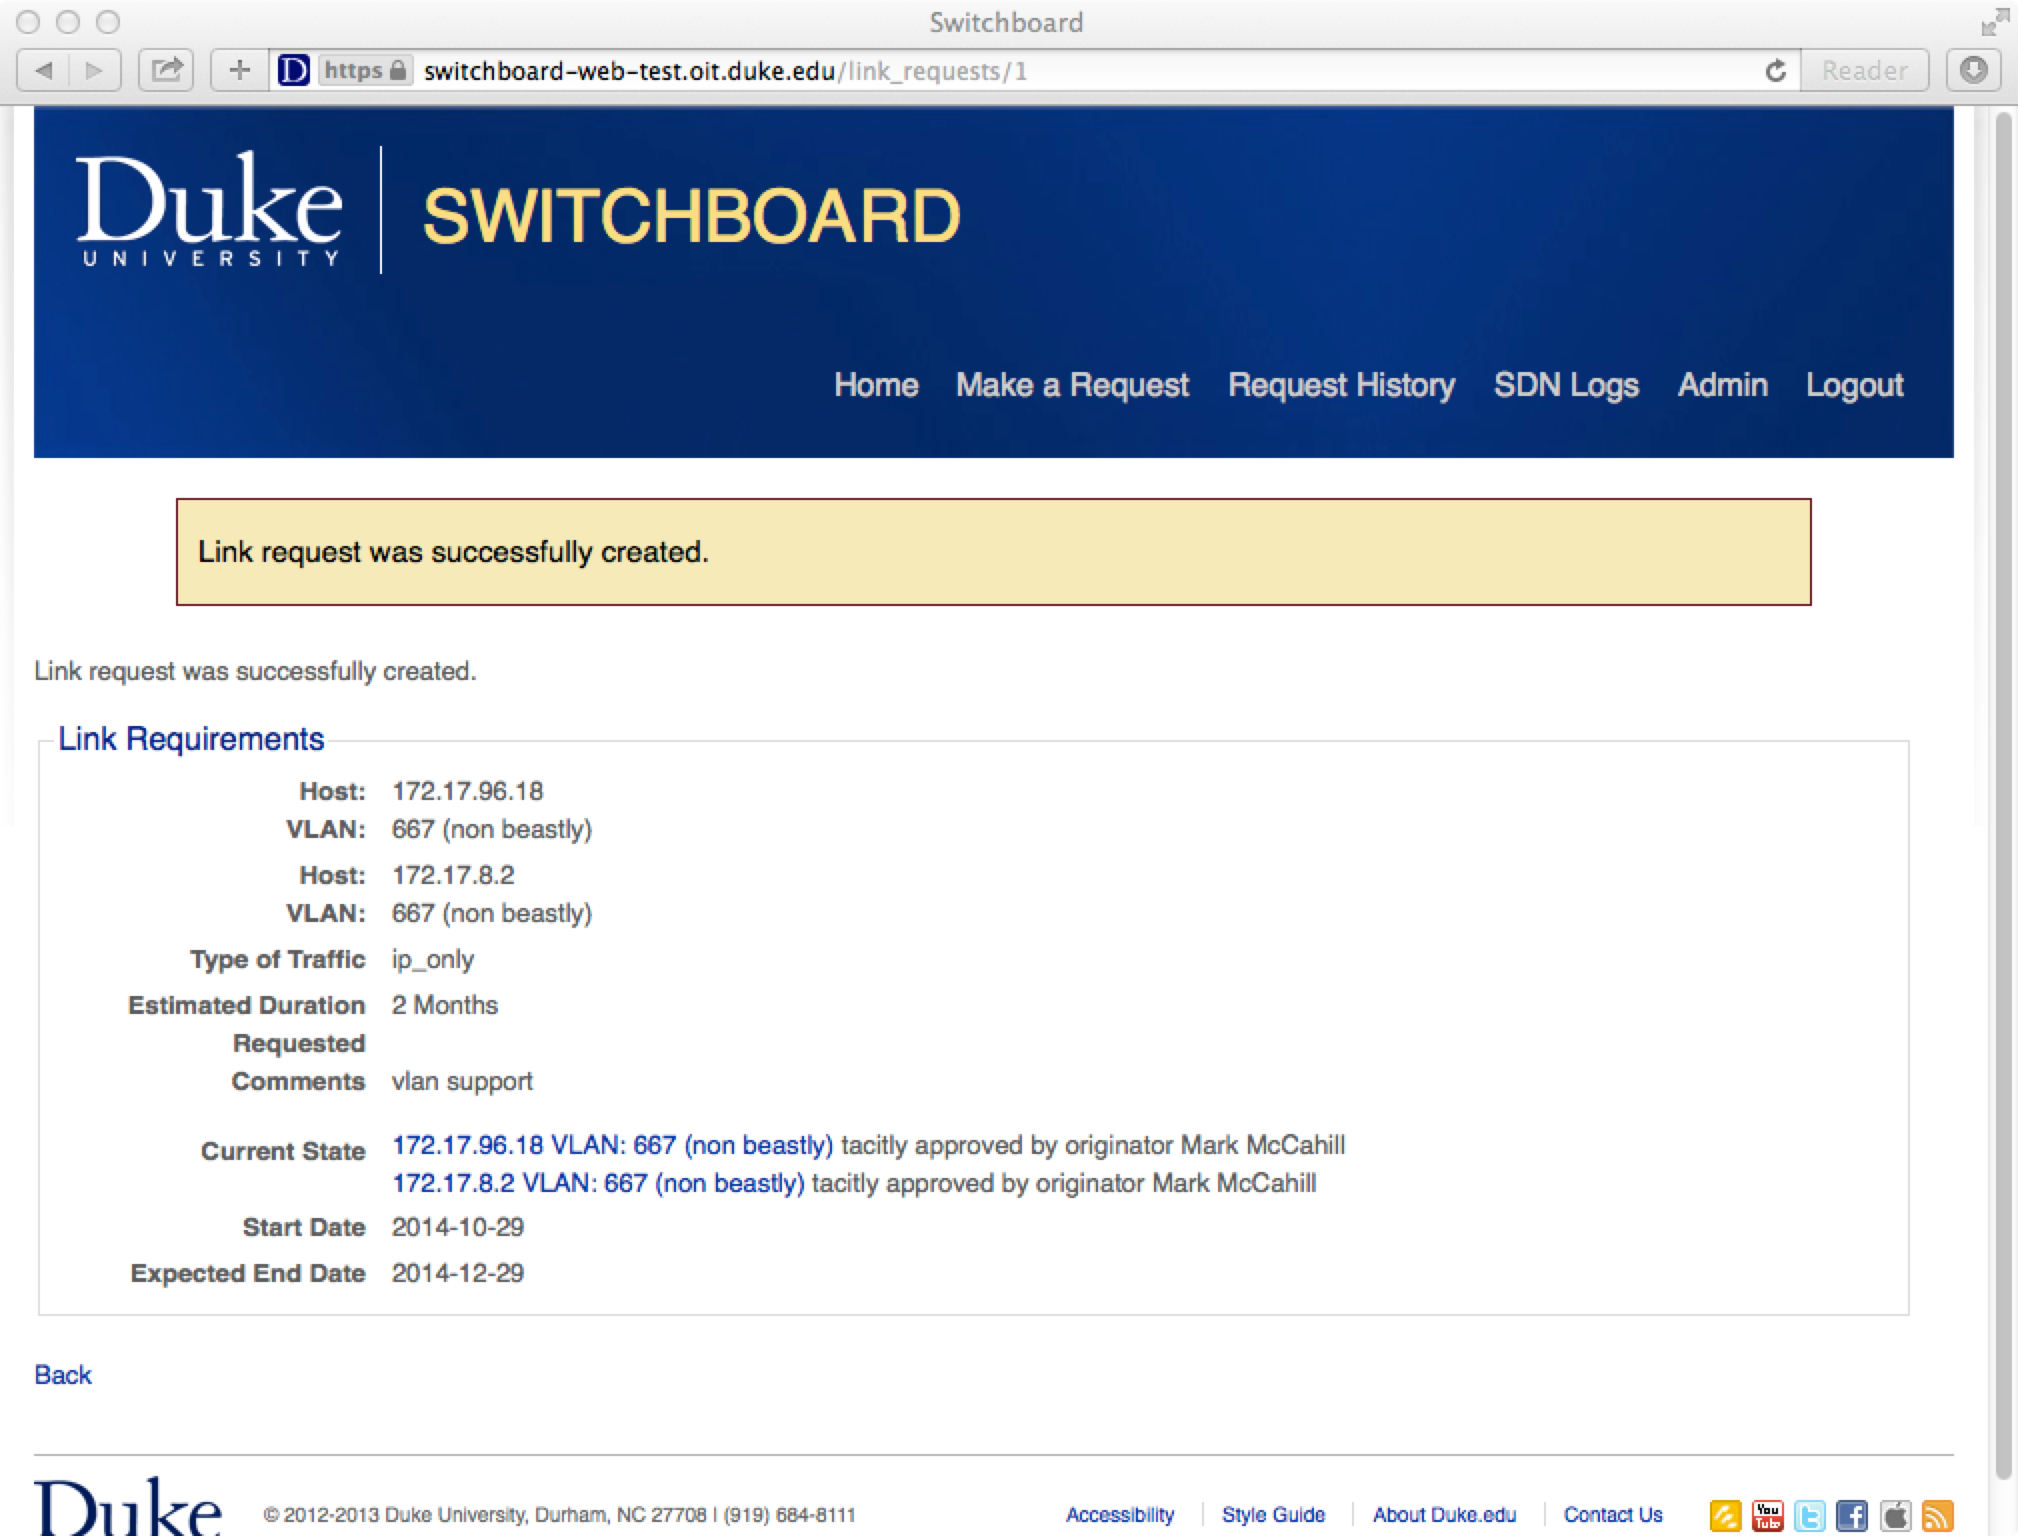This screenshot has width=2018, height=1536.
Task: Open Request History in the navigation
Action: pyautogui.click(x=1341, y=385)
